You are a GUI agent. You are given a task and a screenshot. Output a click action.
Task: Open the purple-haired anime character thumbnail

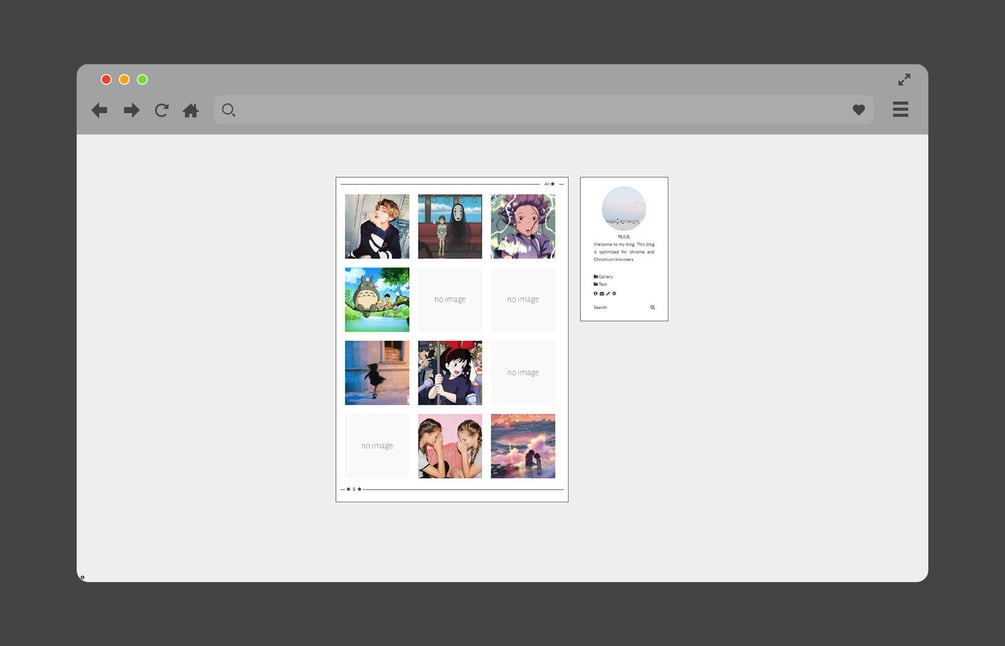point(523,226)
